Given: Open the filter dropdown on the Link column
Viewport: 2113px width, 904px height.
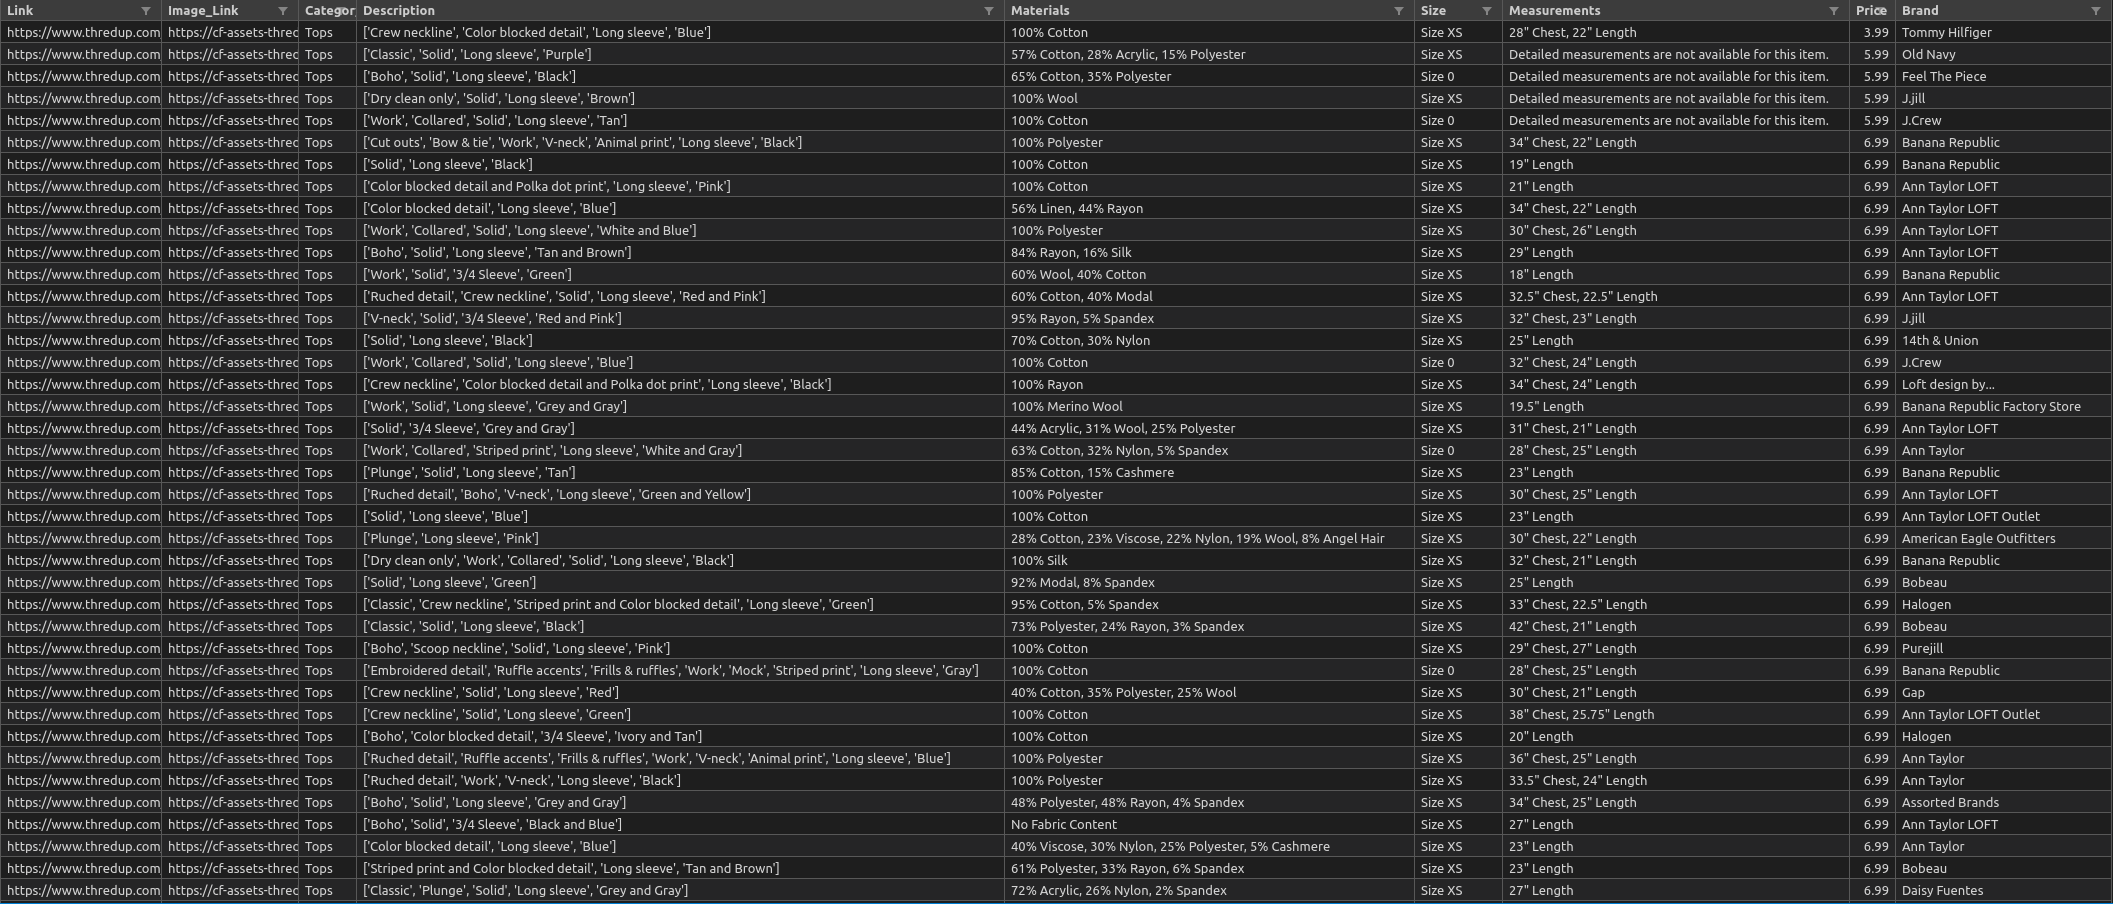Looking at the screenshot, I should (146, 11).
